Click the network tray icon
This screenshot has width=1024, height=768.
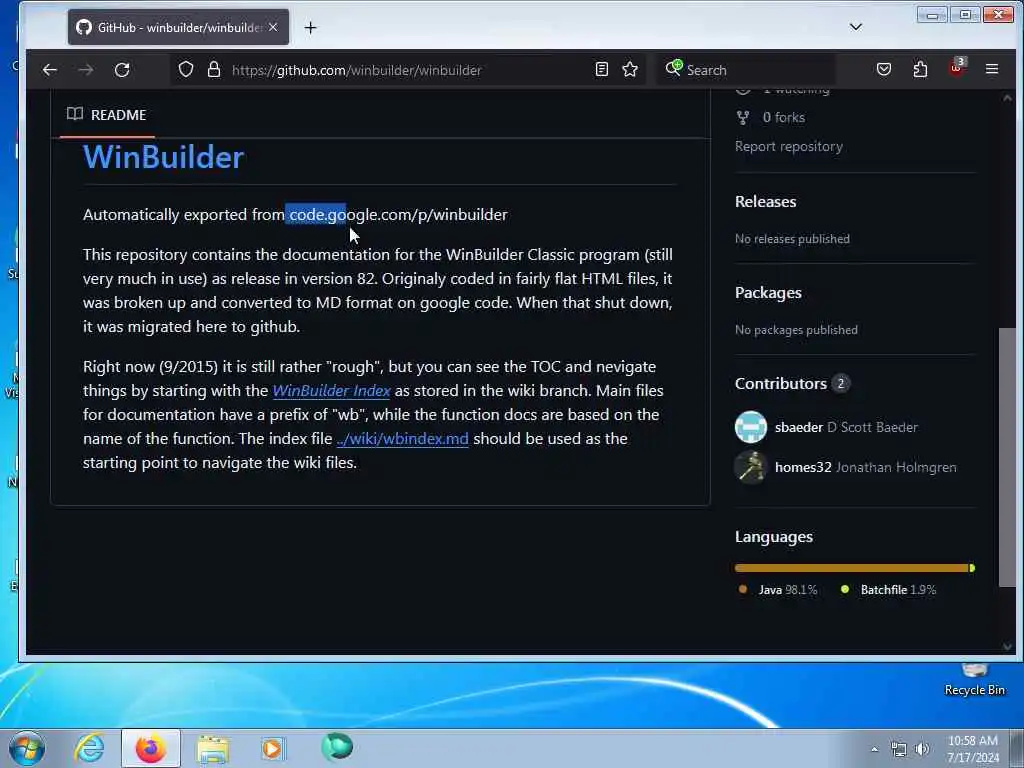899,749
